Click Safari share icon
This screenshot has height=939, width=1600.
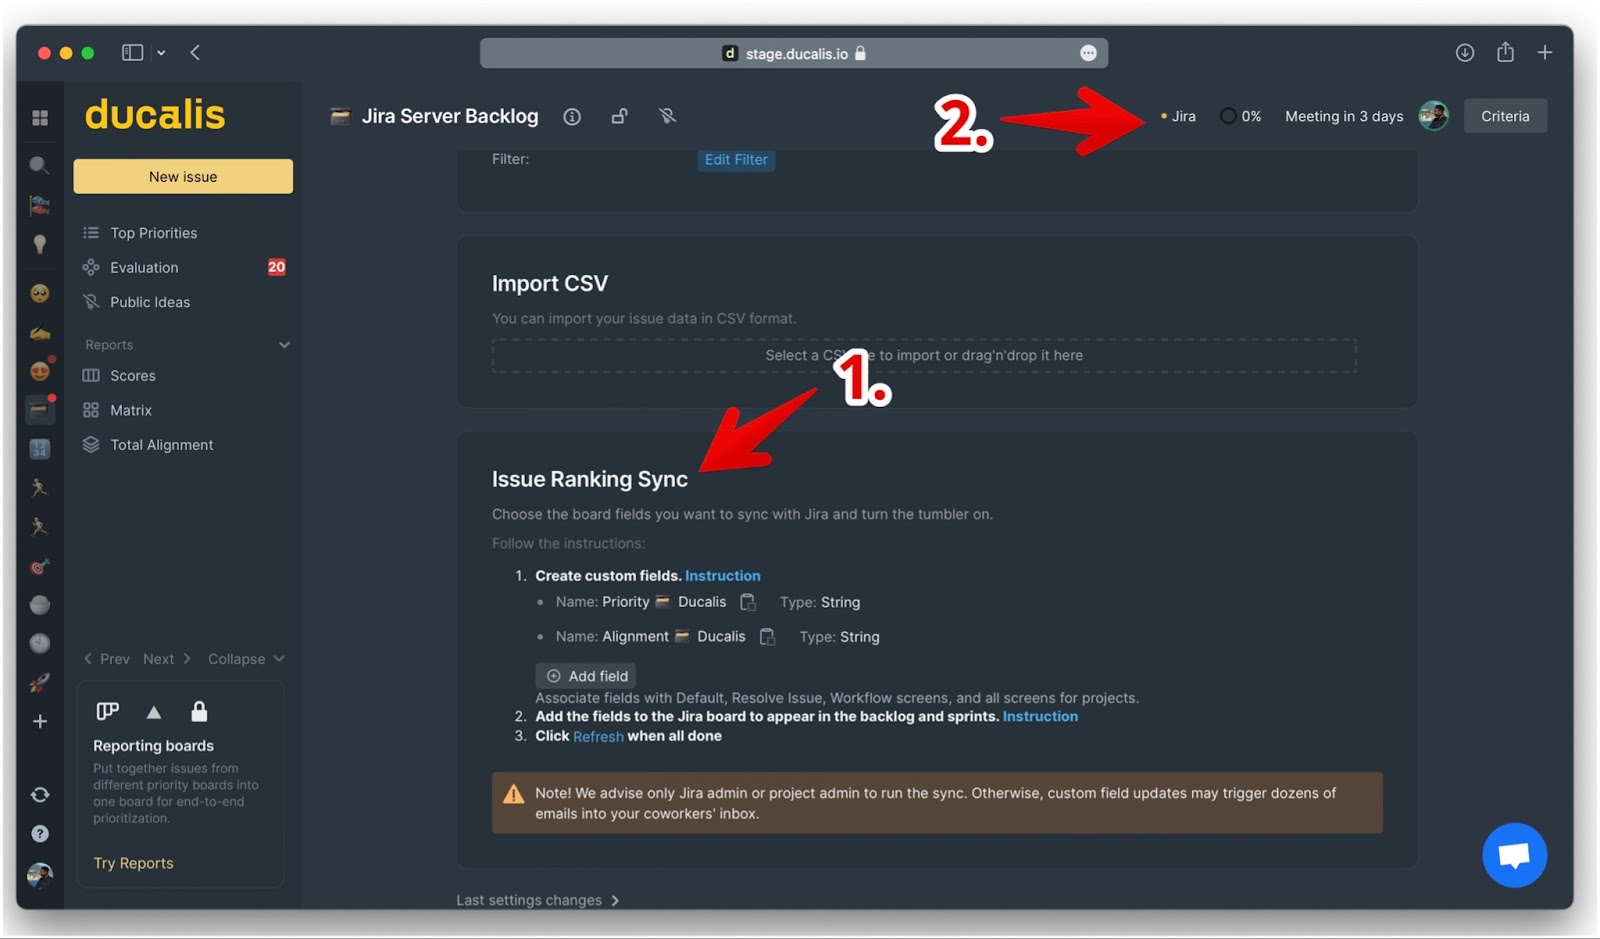click(1505, 52)
